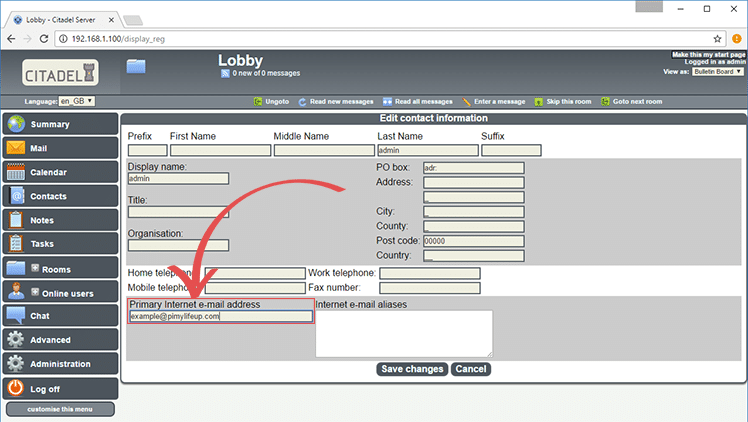Click the Administration gear icon

16,364
